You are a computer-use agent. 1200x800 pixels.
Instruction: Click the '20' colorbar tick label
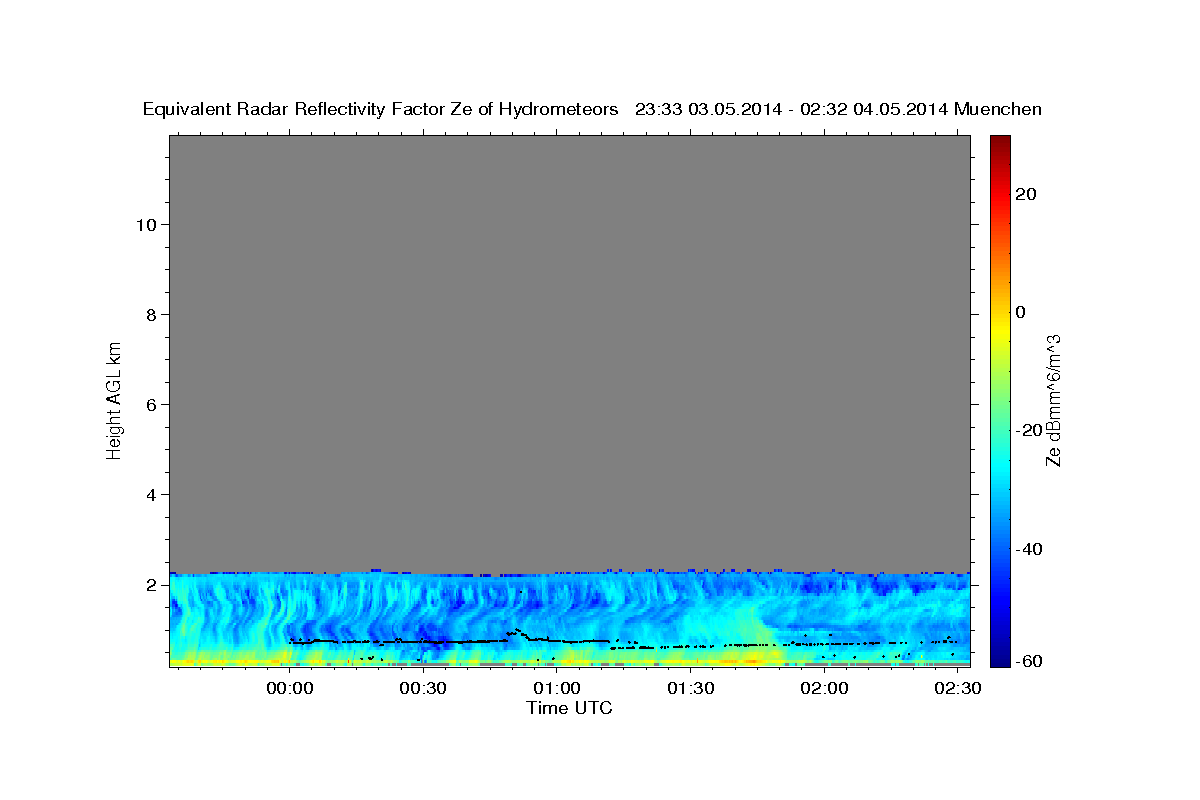tap(1025, 194)
